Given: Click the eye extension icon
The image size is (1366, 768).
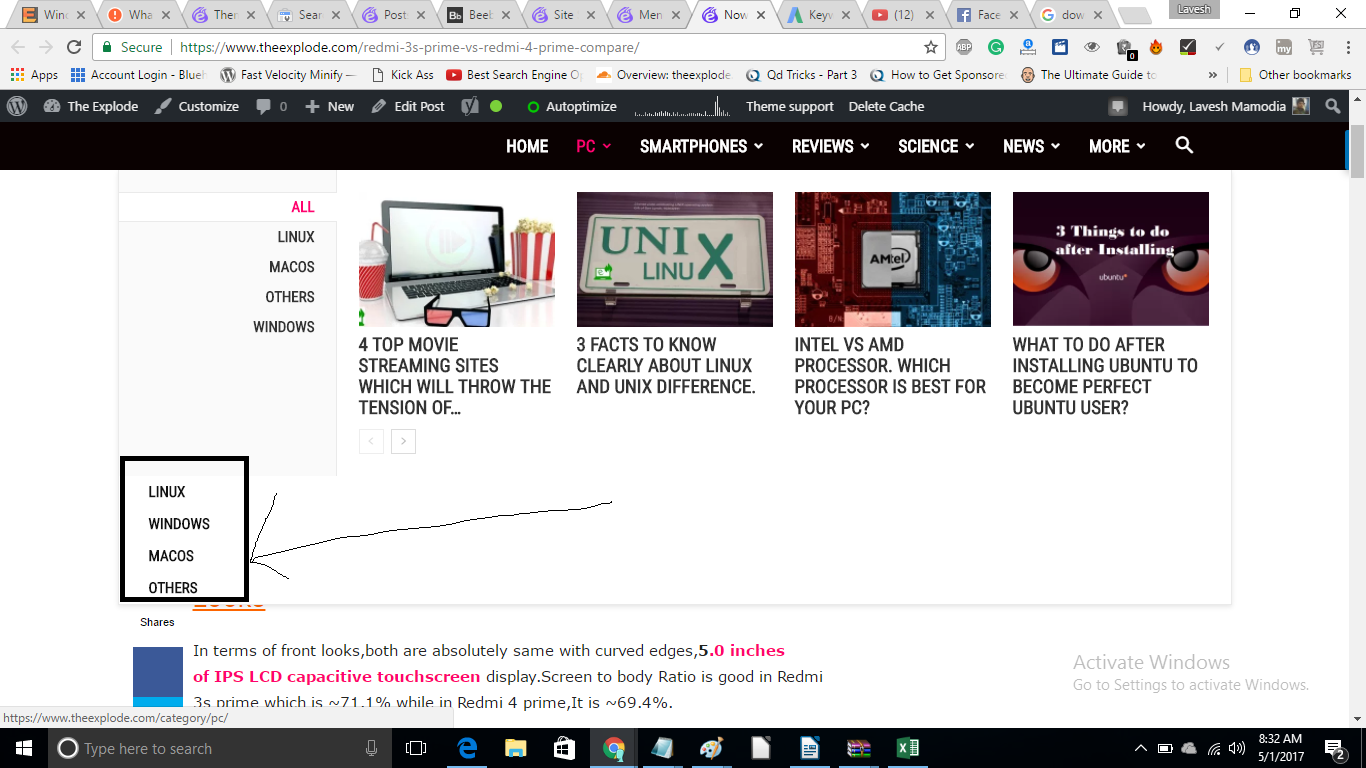Looking at the screenshot, I should point(1092,47).
